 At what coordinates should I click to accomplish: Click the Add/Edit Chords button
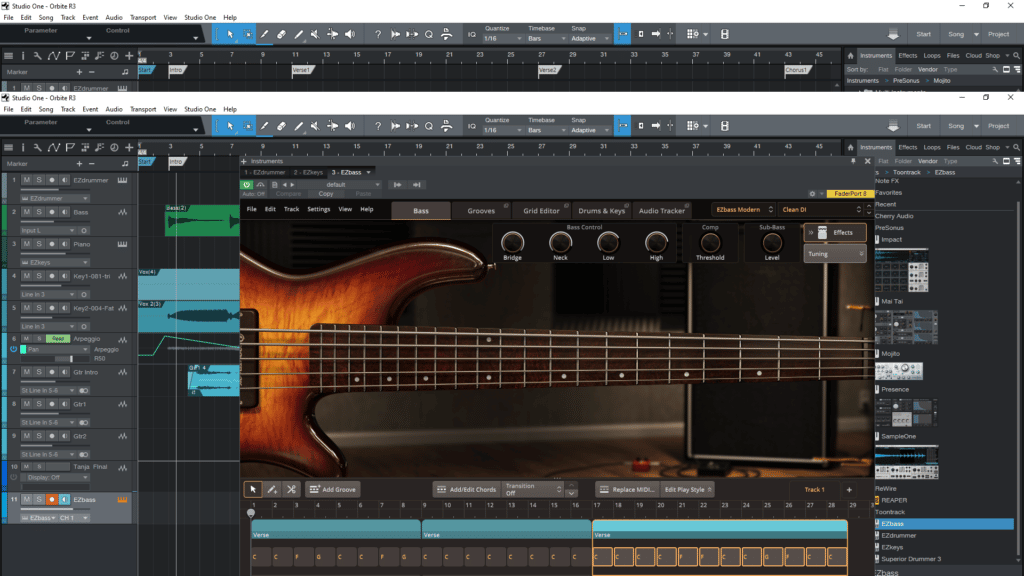point(466,489)
